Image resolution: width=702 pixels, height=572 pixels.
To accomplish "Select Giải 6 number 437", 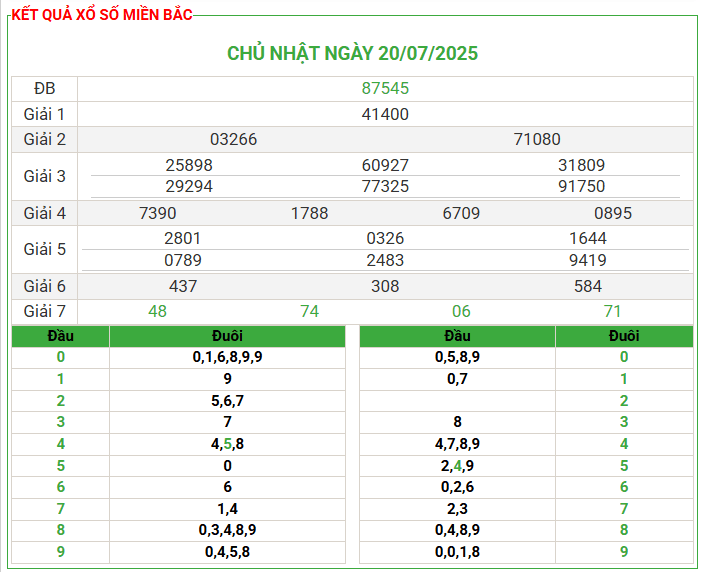I will 183,286.
